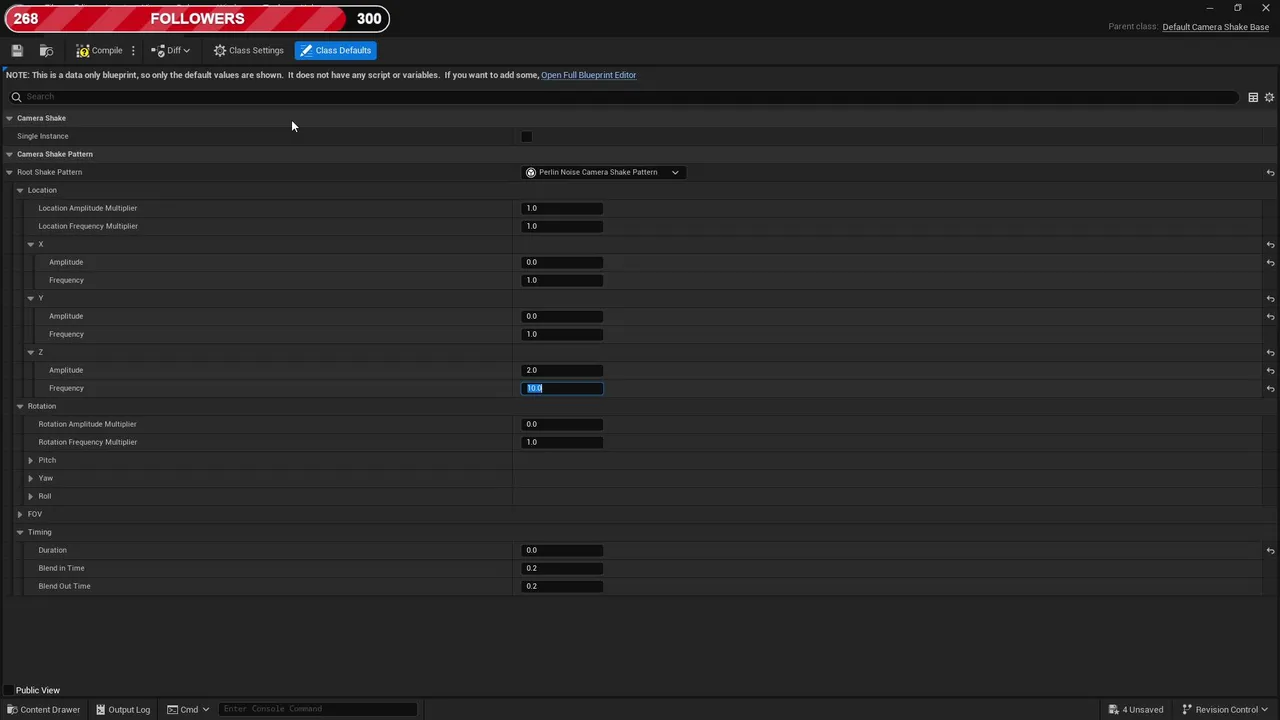Open Perlin Noise Camera Shake Pattern dropdown
Image resolution: width=1280 pixels, height=720 pixels.
pyautogui.click(x=603, y=172)
